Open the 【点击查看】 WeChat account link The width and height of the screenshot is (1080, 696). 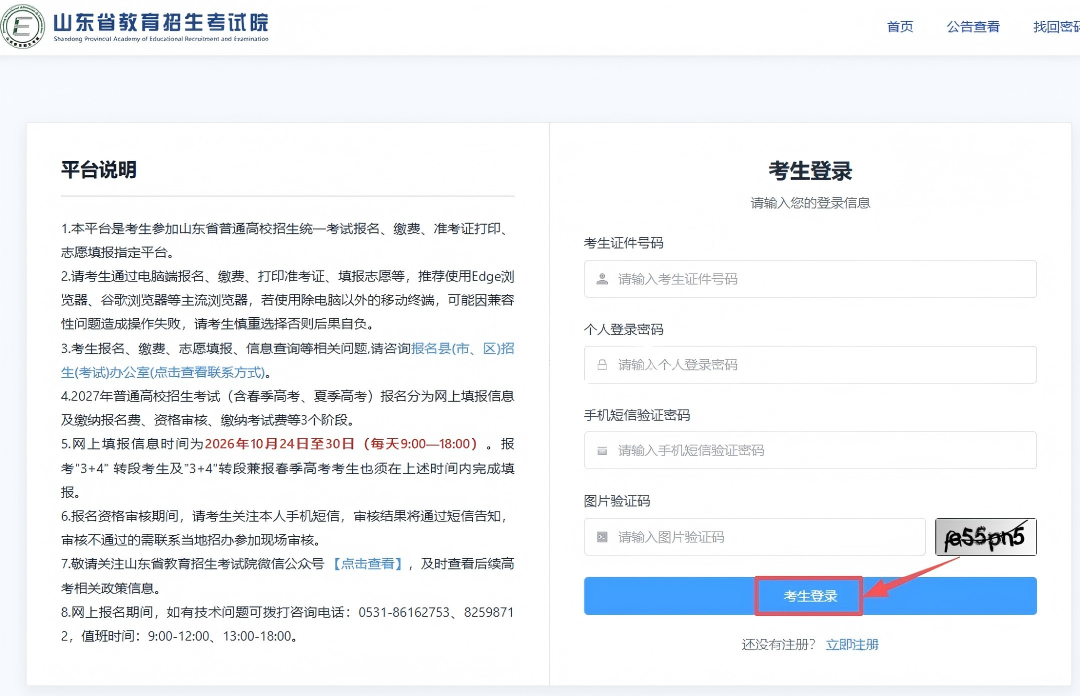(x=367, y=564)
